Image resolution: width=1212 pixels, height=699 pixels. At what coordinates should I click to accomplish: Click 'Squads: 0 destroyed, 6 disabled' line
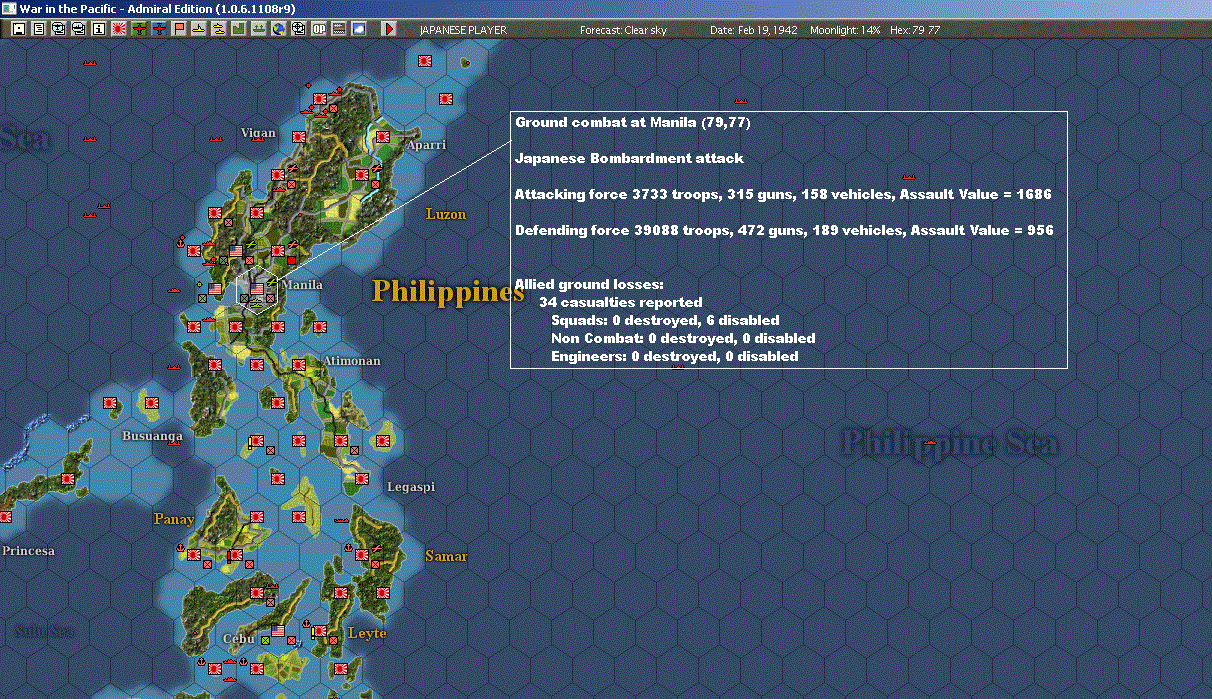coord(665,320)
